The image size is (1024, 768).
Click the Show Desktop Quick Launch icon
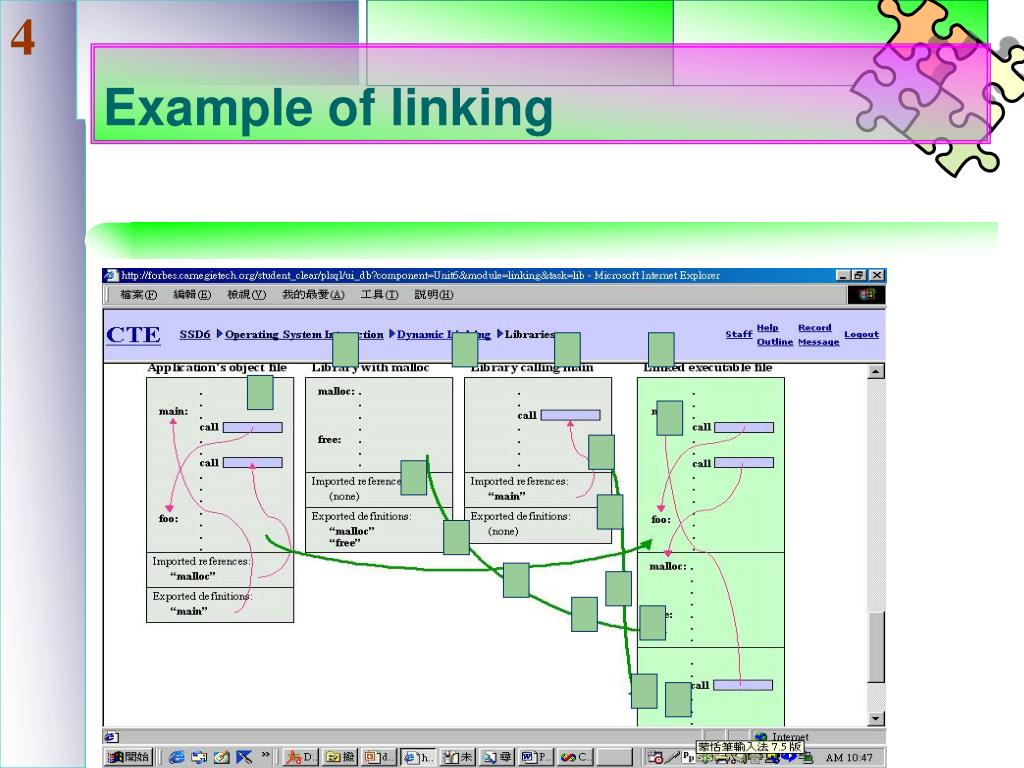199,757
